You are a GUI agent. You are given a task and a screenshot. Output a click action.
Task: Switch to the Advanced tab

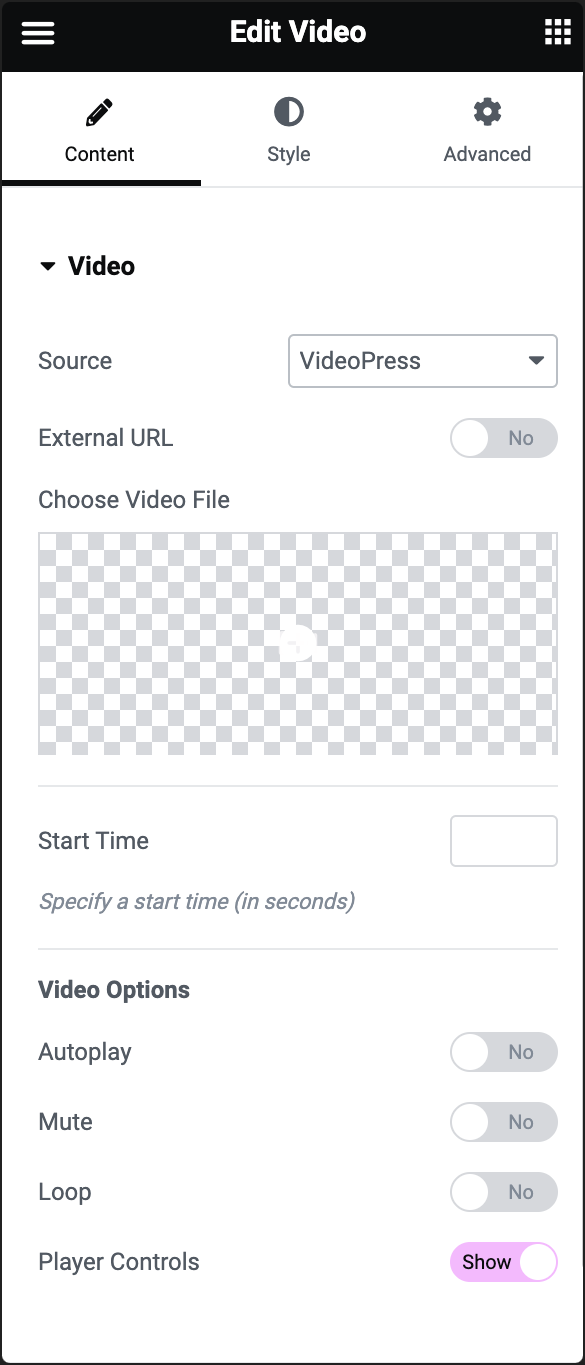click(487, 130)
